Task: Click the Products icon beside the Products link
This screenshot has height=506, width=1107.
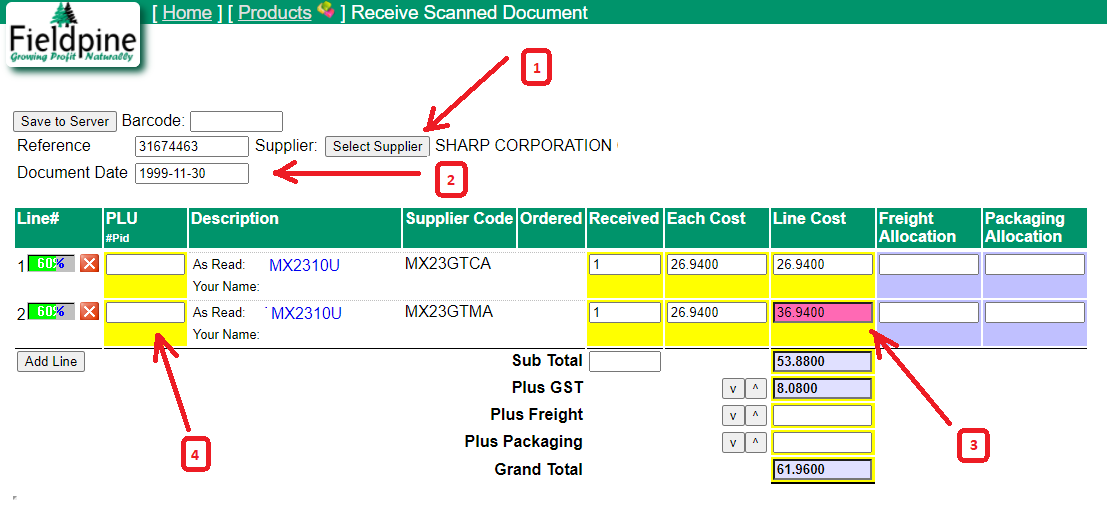Action: tap(325, 11)
